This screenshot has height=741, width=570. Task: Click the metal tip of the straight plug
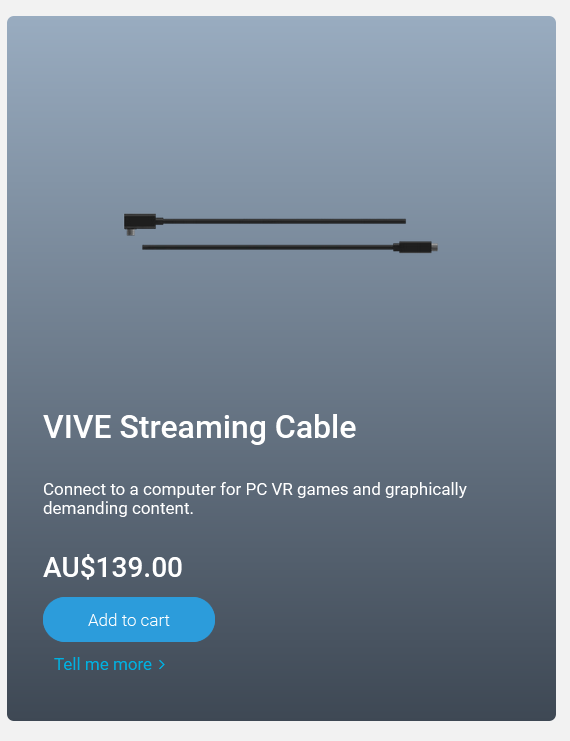tap(435, 247)
